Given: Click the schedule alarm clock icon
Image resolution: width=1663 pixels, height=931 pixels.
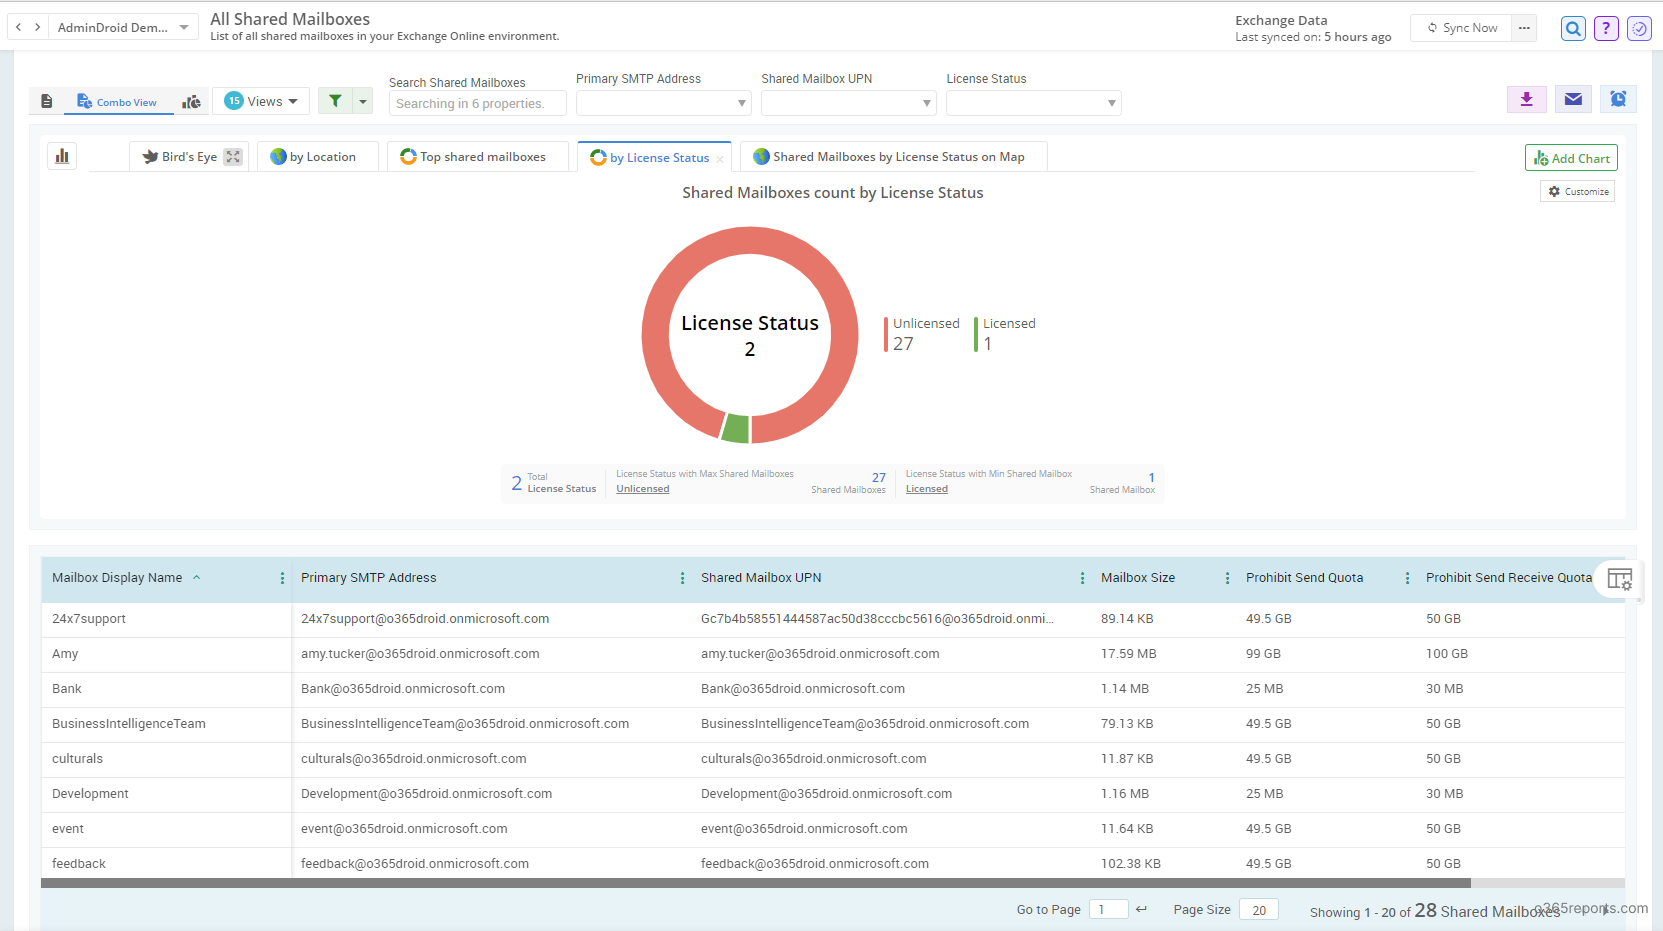Looking at the screenshot, I should (x=1618, y=99).
